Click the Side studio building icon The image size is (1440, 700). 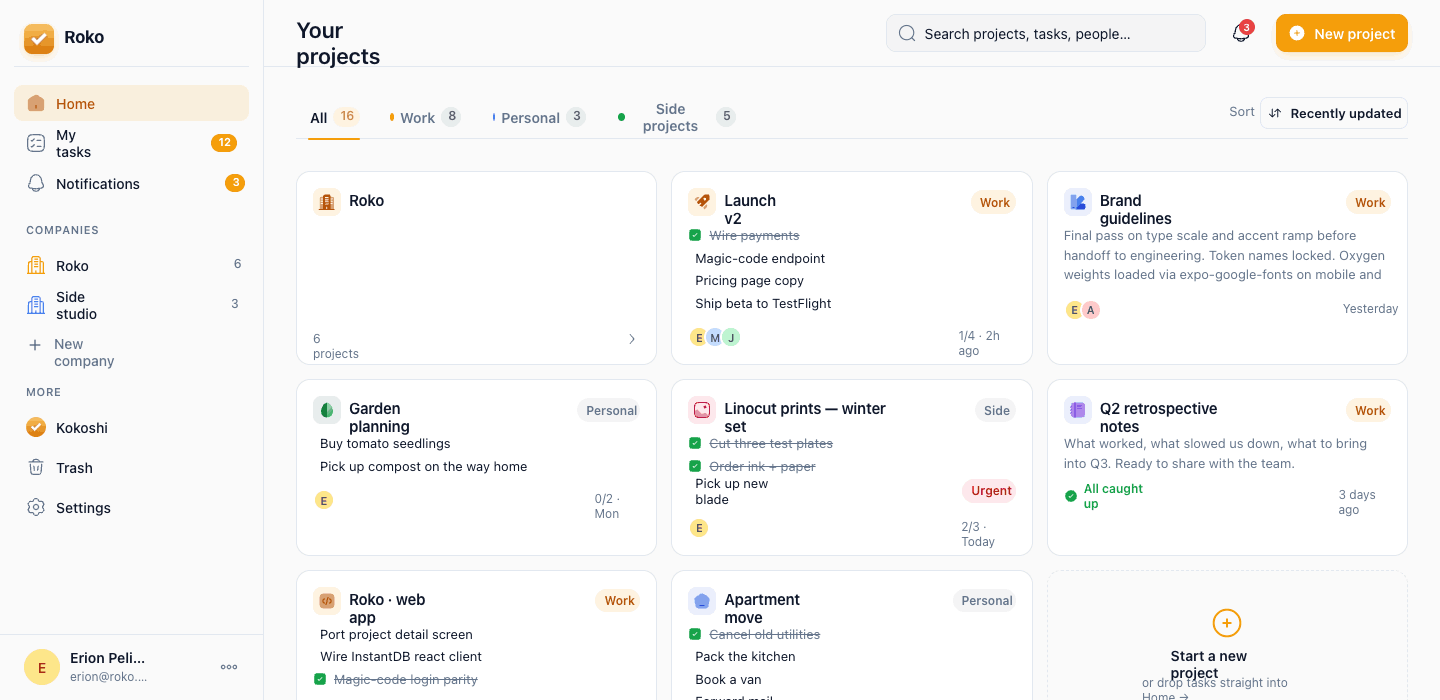click(36, 305)
